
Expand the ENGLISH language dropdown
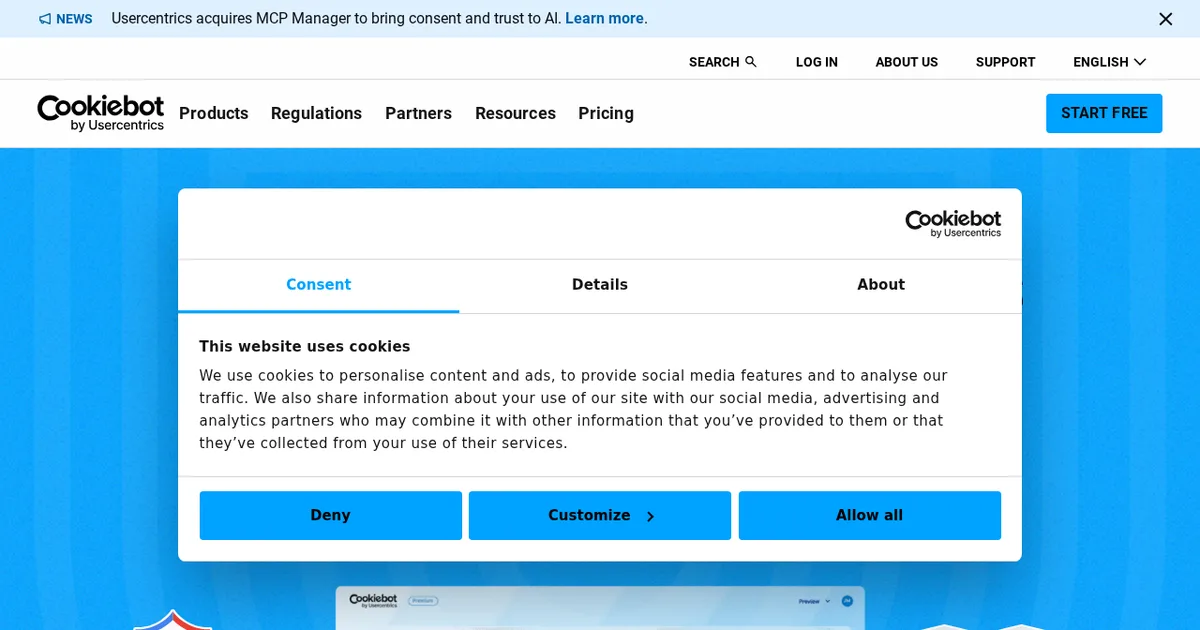1109,62
